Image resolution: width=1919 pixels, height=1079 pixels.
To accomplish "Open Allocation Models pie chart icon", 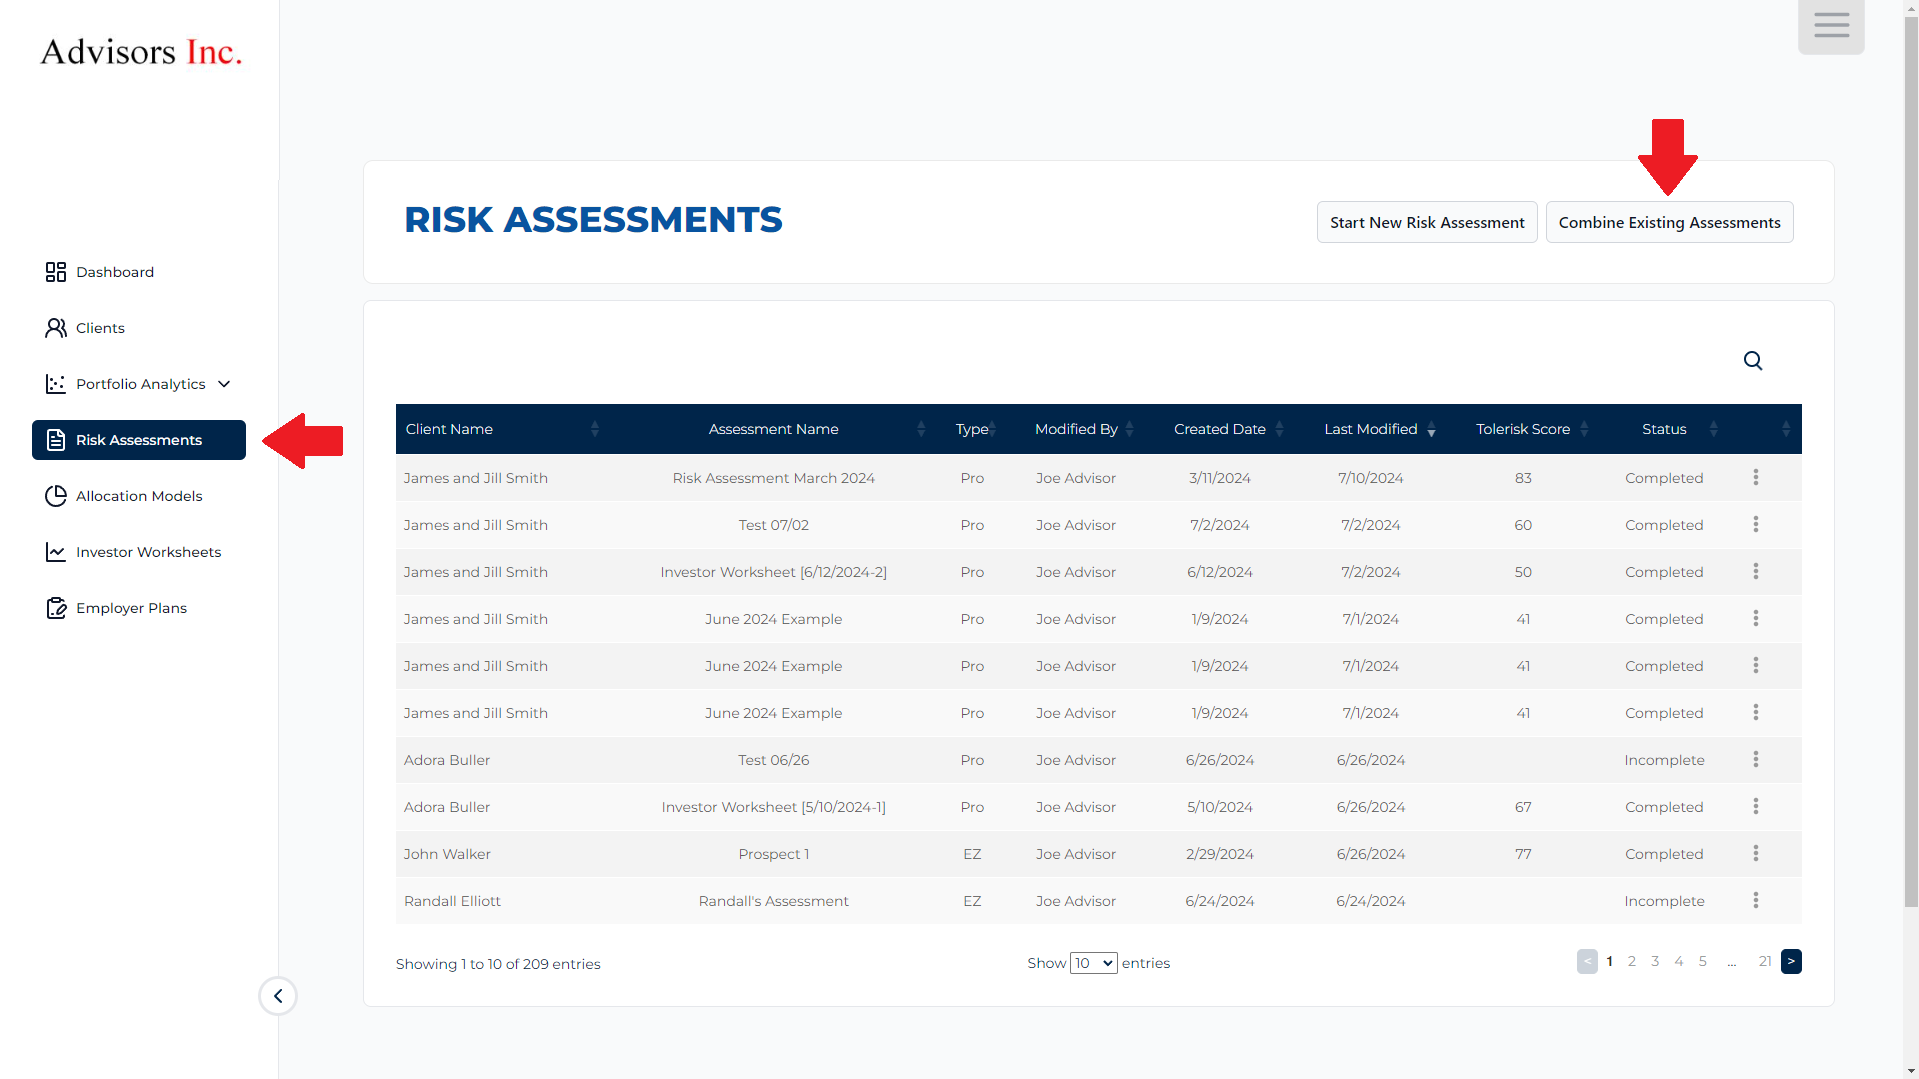I will pyautogui.click(x=56, y=496).
